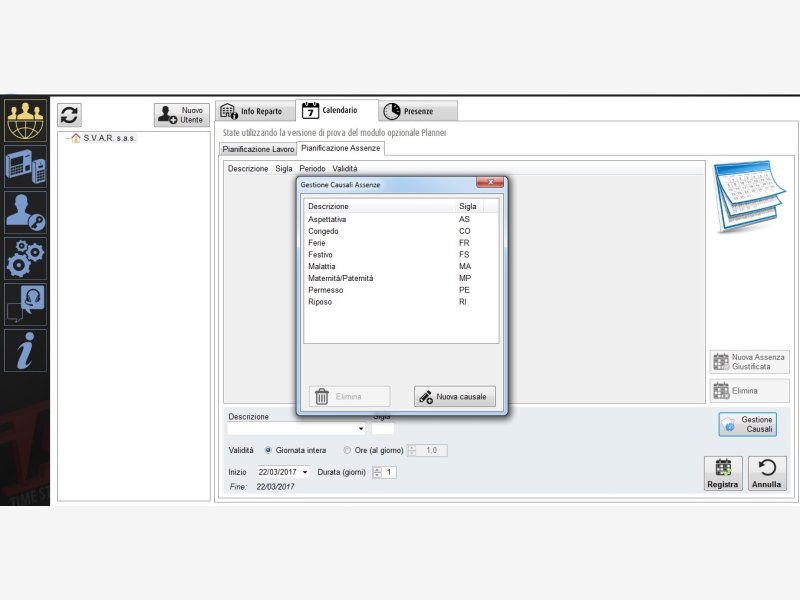800x600 pixels.
Task: Click the refresh arrows icon
Action: click(69, 114)
